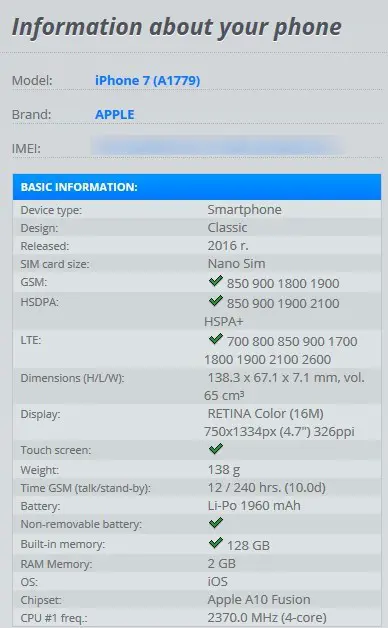The image size is (388, 628).
Task: Select the blurred IMEI value
Action: 218,146
